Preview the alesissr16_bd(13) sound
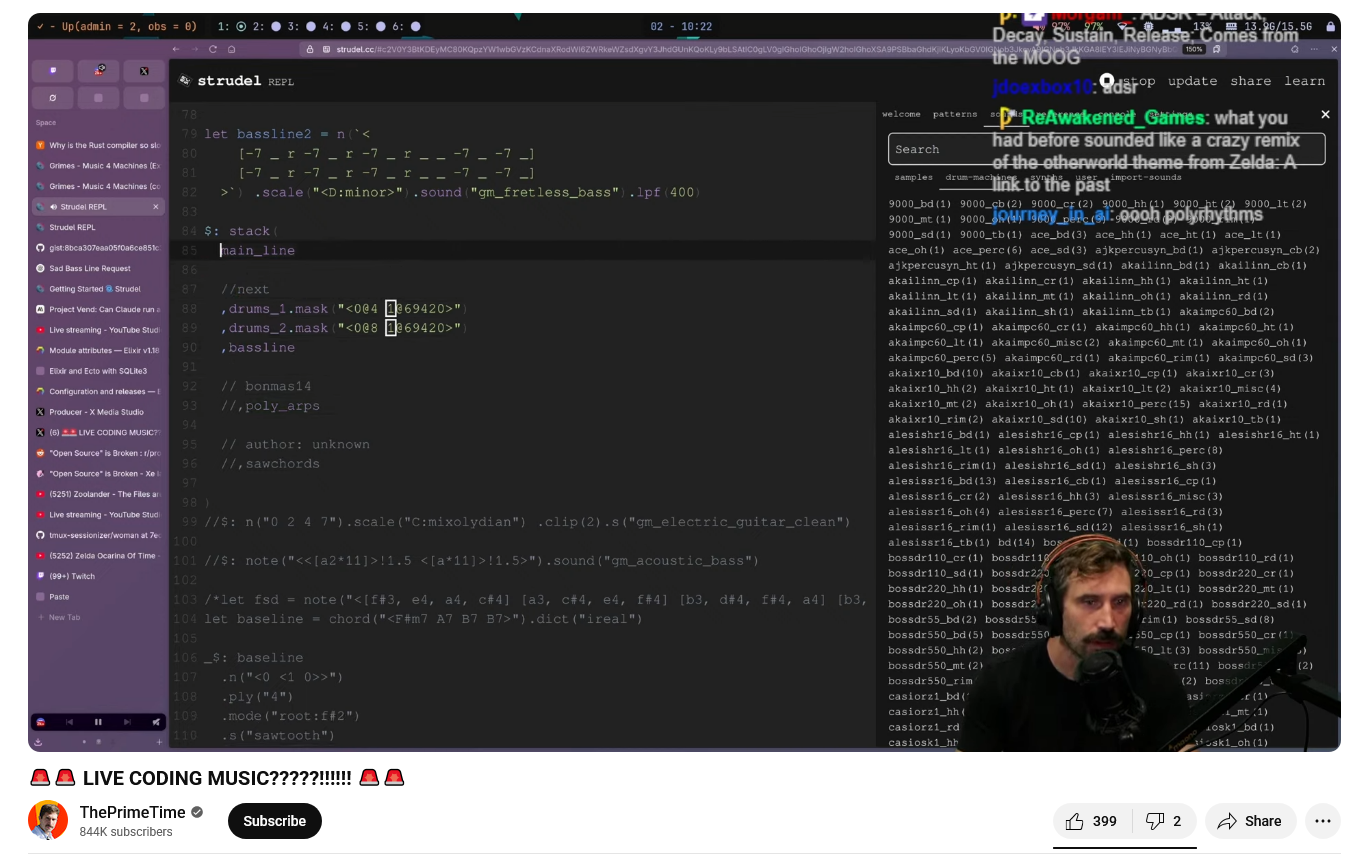1352x863 pixels. [x=942, y=481]
